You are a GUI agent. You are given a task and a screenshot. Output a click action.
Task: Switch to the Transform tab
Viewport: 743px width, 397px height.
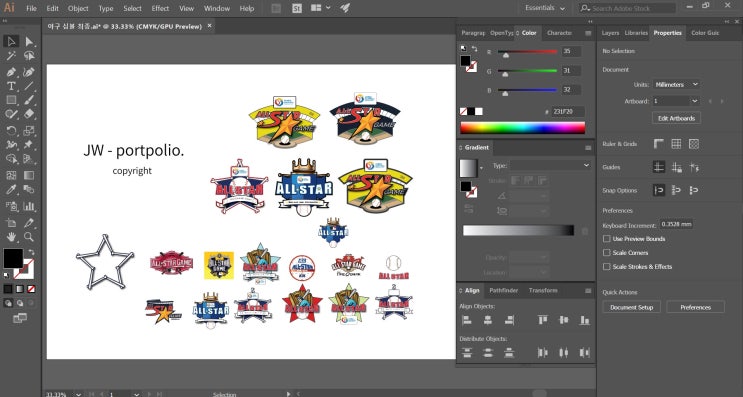pyautogui.click(x=543, y=290)
